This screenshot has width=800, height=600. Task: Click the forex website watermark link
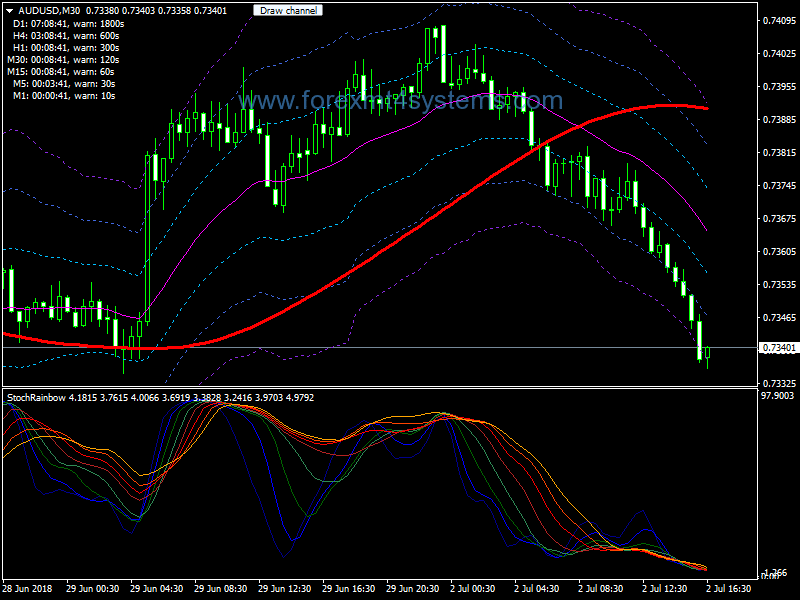click(x=401, y=101)
